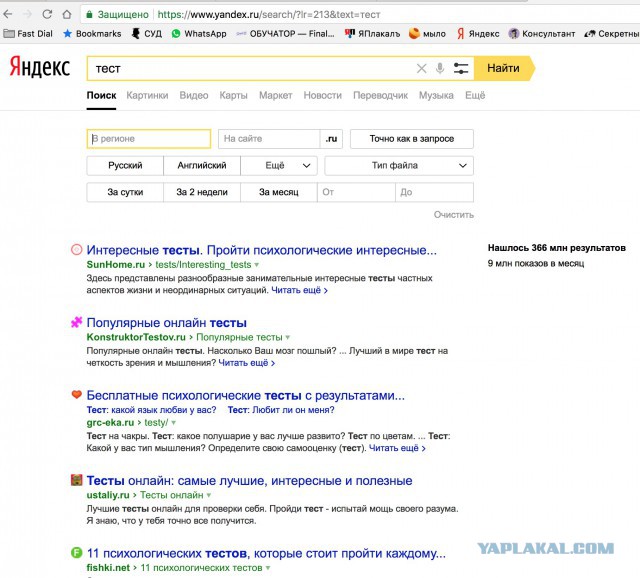
Task: Open Тест: Любит ли он меня? sitelink
Action: click(281, 410)
